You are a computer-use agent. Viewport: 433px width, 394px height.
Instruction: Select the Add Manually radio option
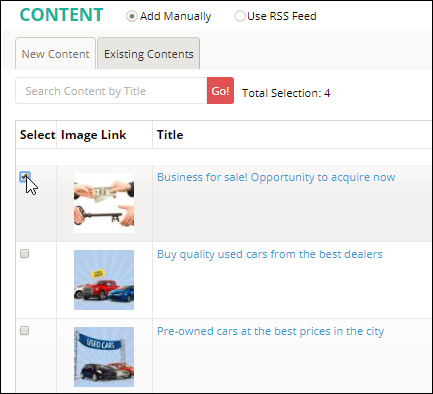click(x=131, y=16)
